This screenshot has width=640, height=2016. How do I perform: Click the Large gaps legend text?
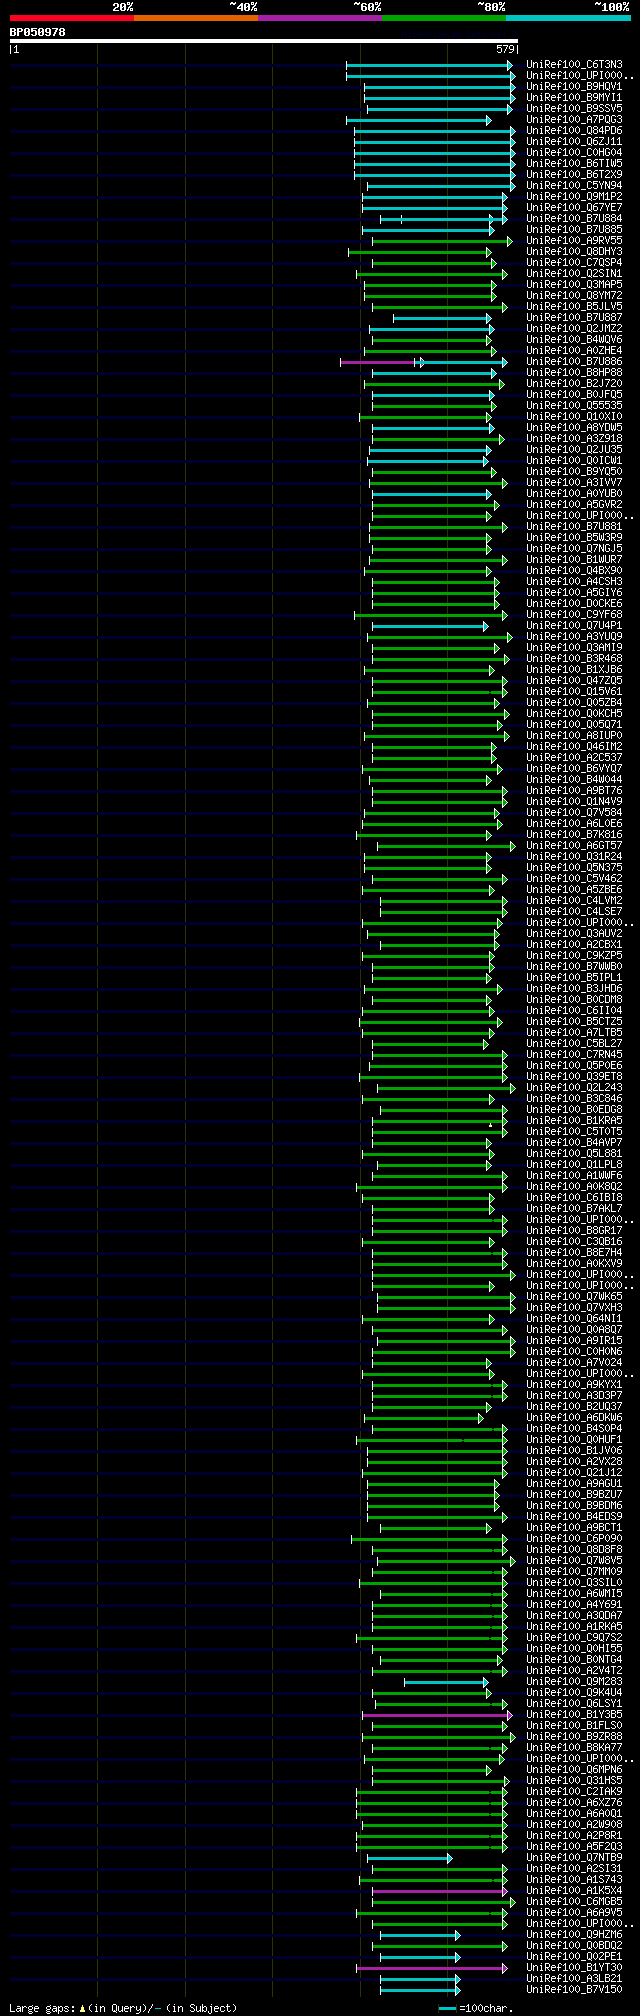point(123,2008)
